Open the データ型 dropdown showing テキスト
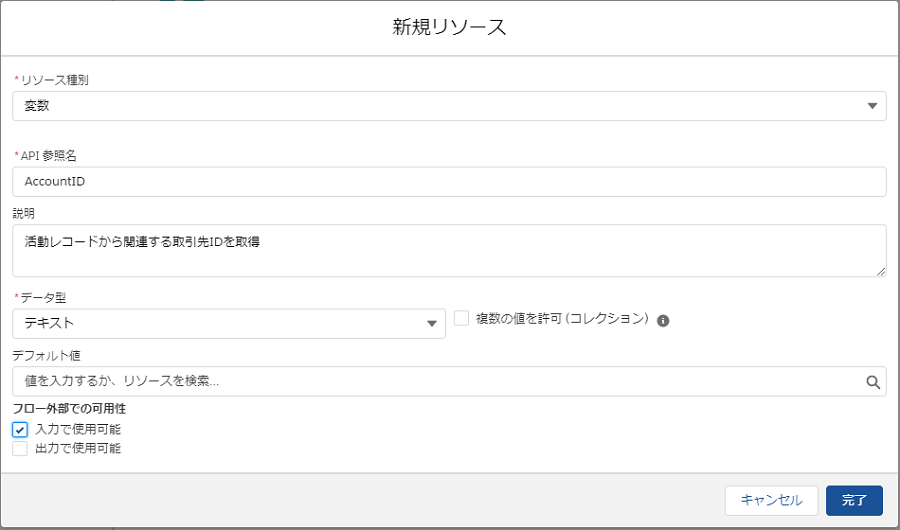This screenshot has width=900, height=530. (228, 323)
